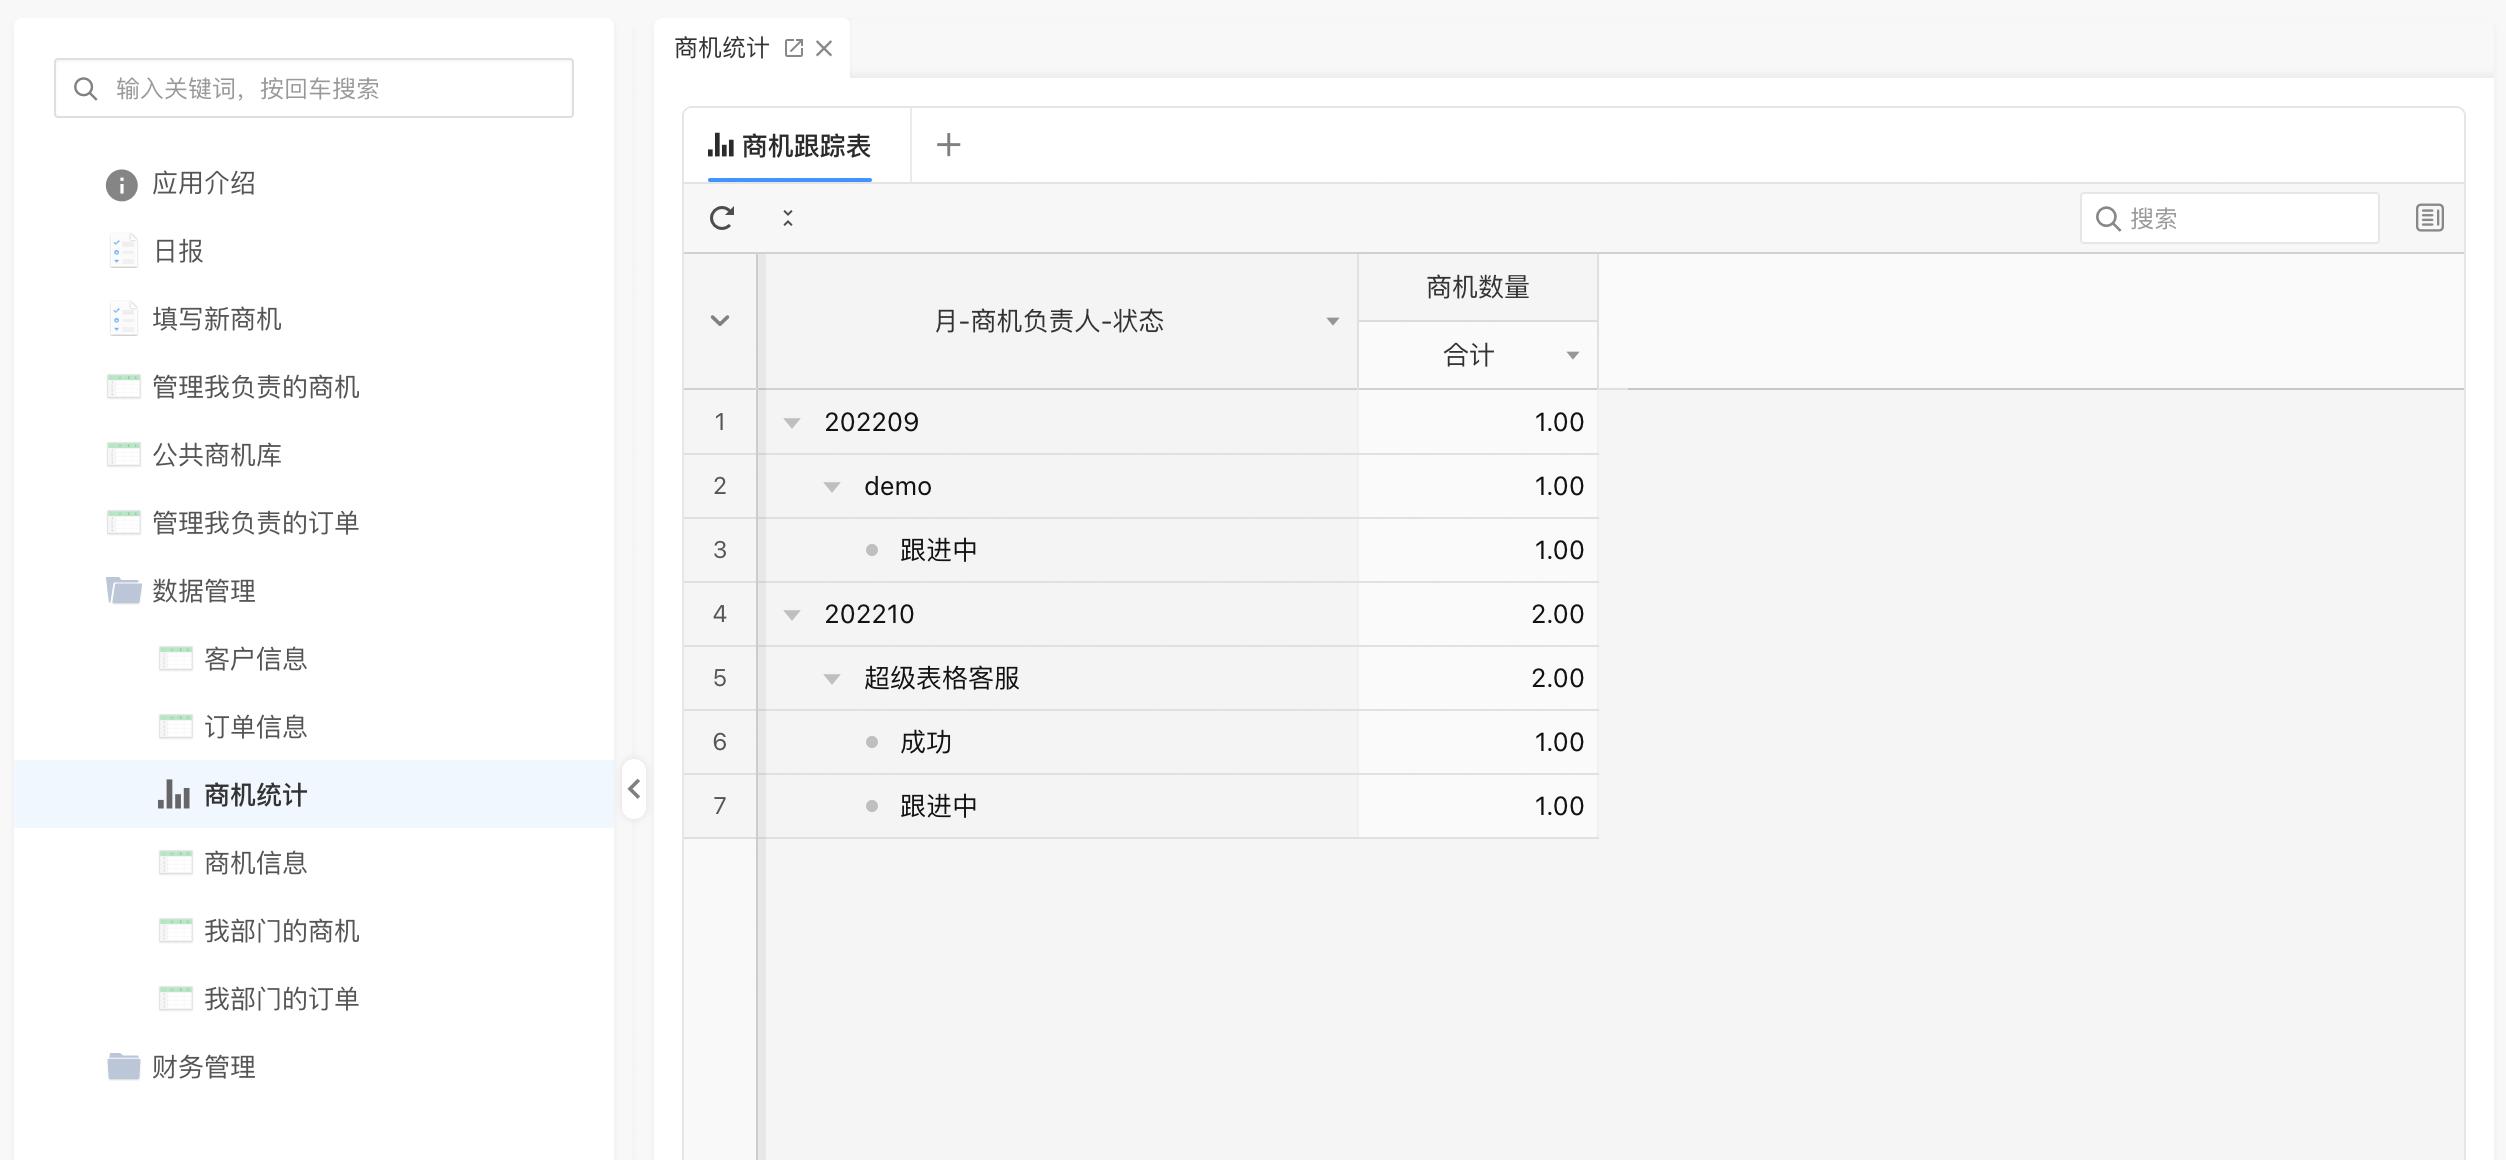Click the panel layout icon beside search
Screen dimensions: 2506x1160
(2429, 218)
